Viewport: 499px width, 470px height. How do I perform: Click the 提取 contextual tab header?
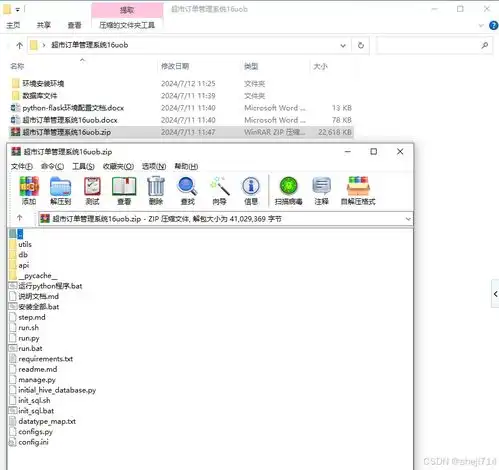tap(127, 10)
